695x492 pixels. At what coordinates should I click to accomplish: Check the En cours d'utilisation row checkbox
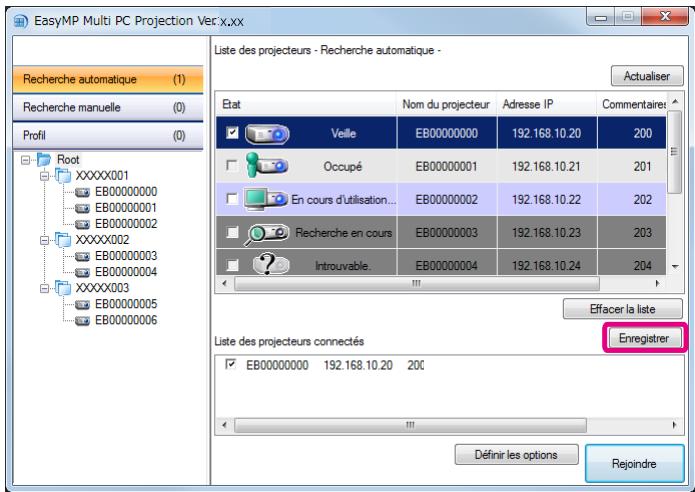click(x=232, y=199)
